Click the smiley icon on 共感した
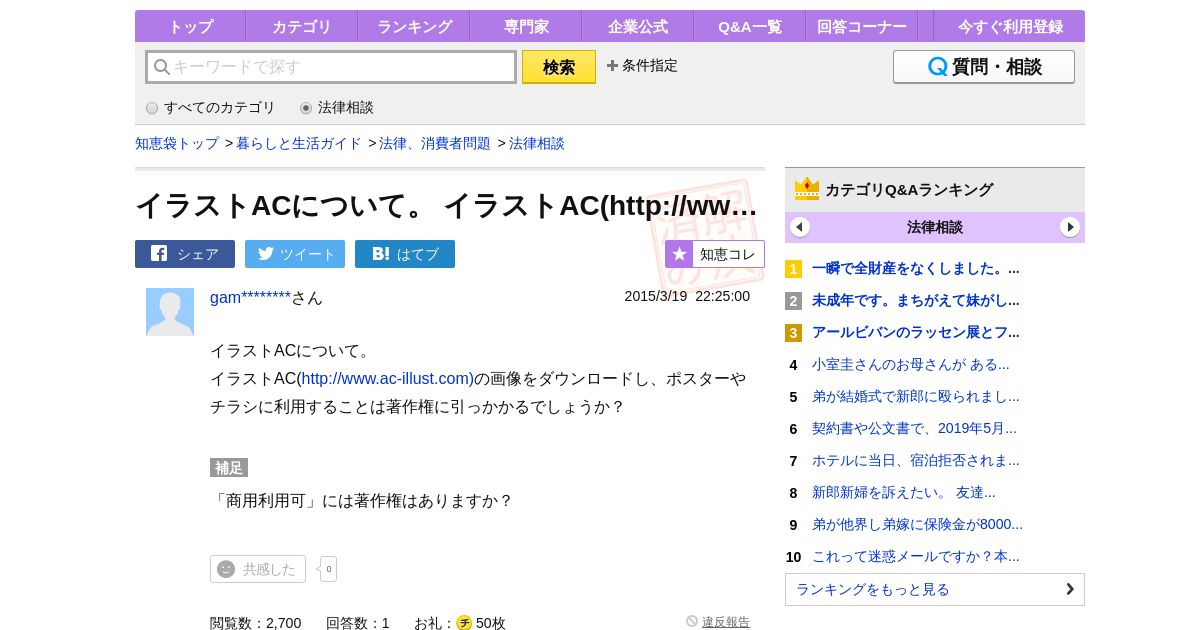Screen dimensions: 1200x630 point(226,569)
